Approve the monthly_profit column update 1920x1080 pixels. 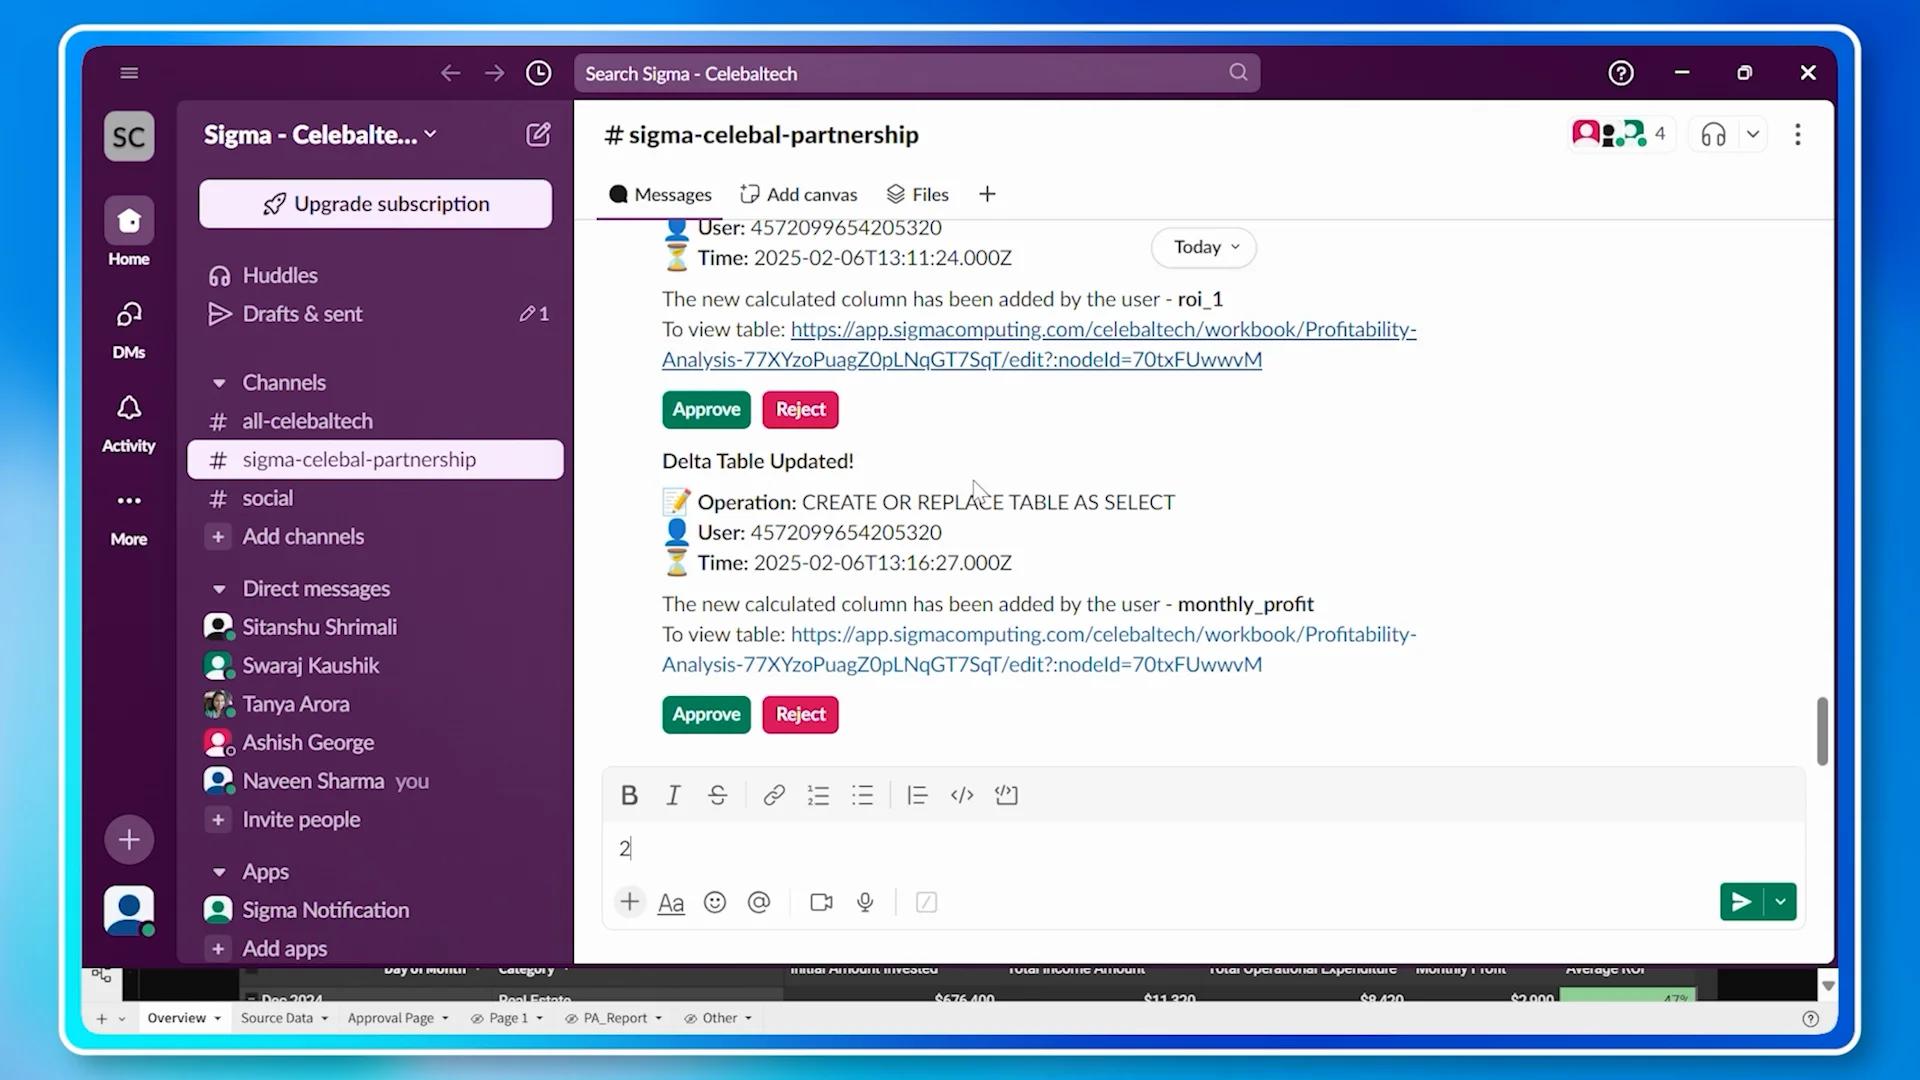pos(706,715)
